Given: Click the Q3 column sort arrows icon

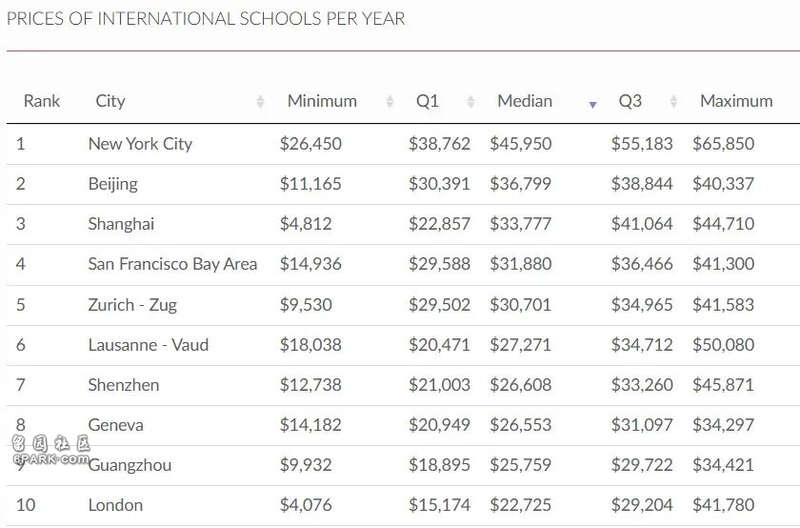Looking at the screenshot, I should pos(673,102).
